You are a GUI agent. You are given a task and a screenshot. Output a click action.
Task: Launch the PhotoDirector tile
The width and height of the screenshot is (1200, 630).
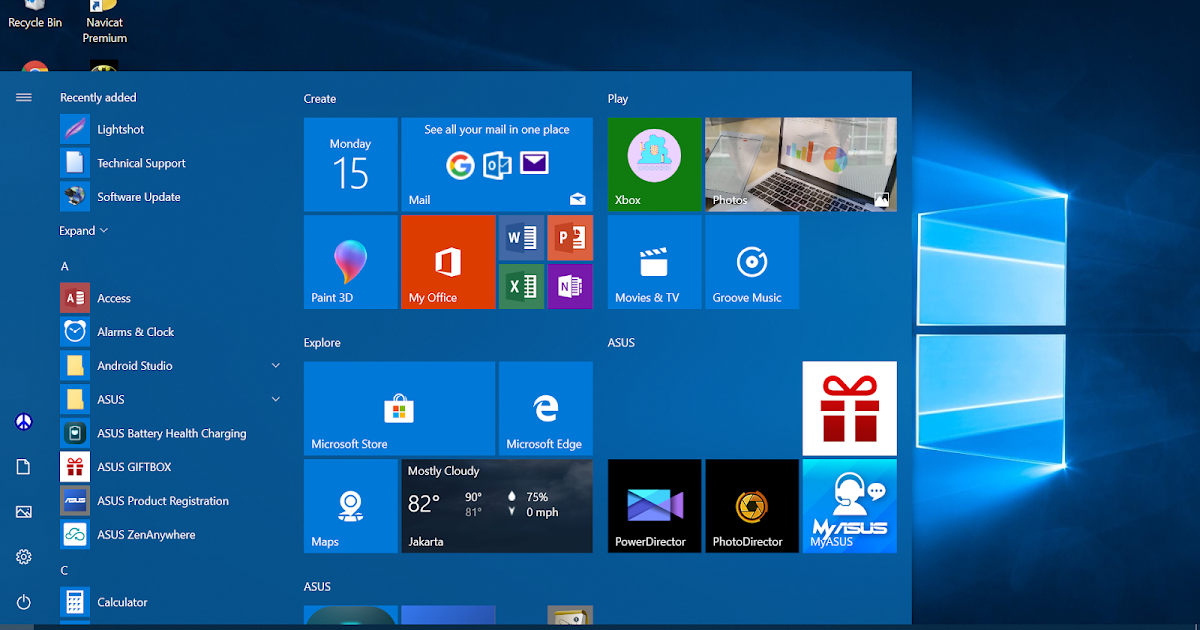pos(752,506)
